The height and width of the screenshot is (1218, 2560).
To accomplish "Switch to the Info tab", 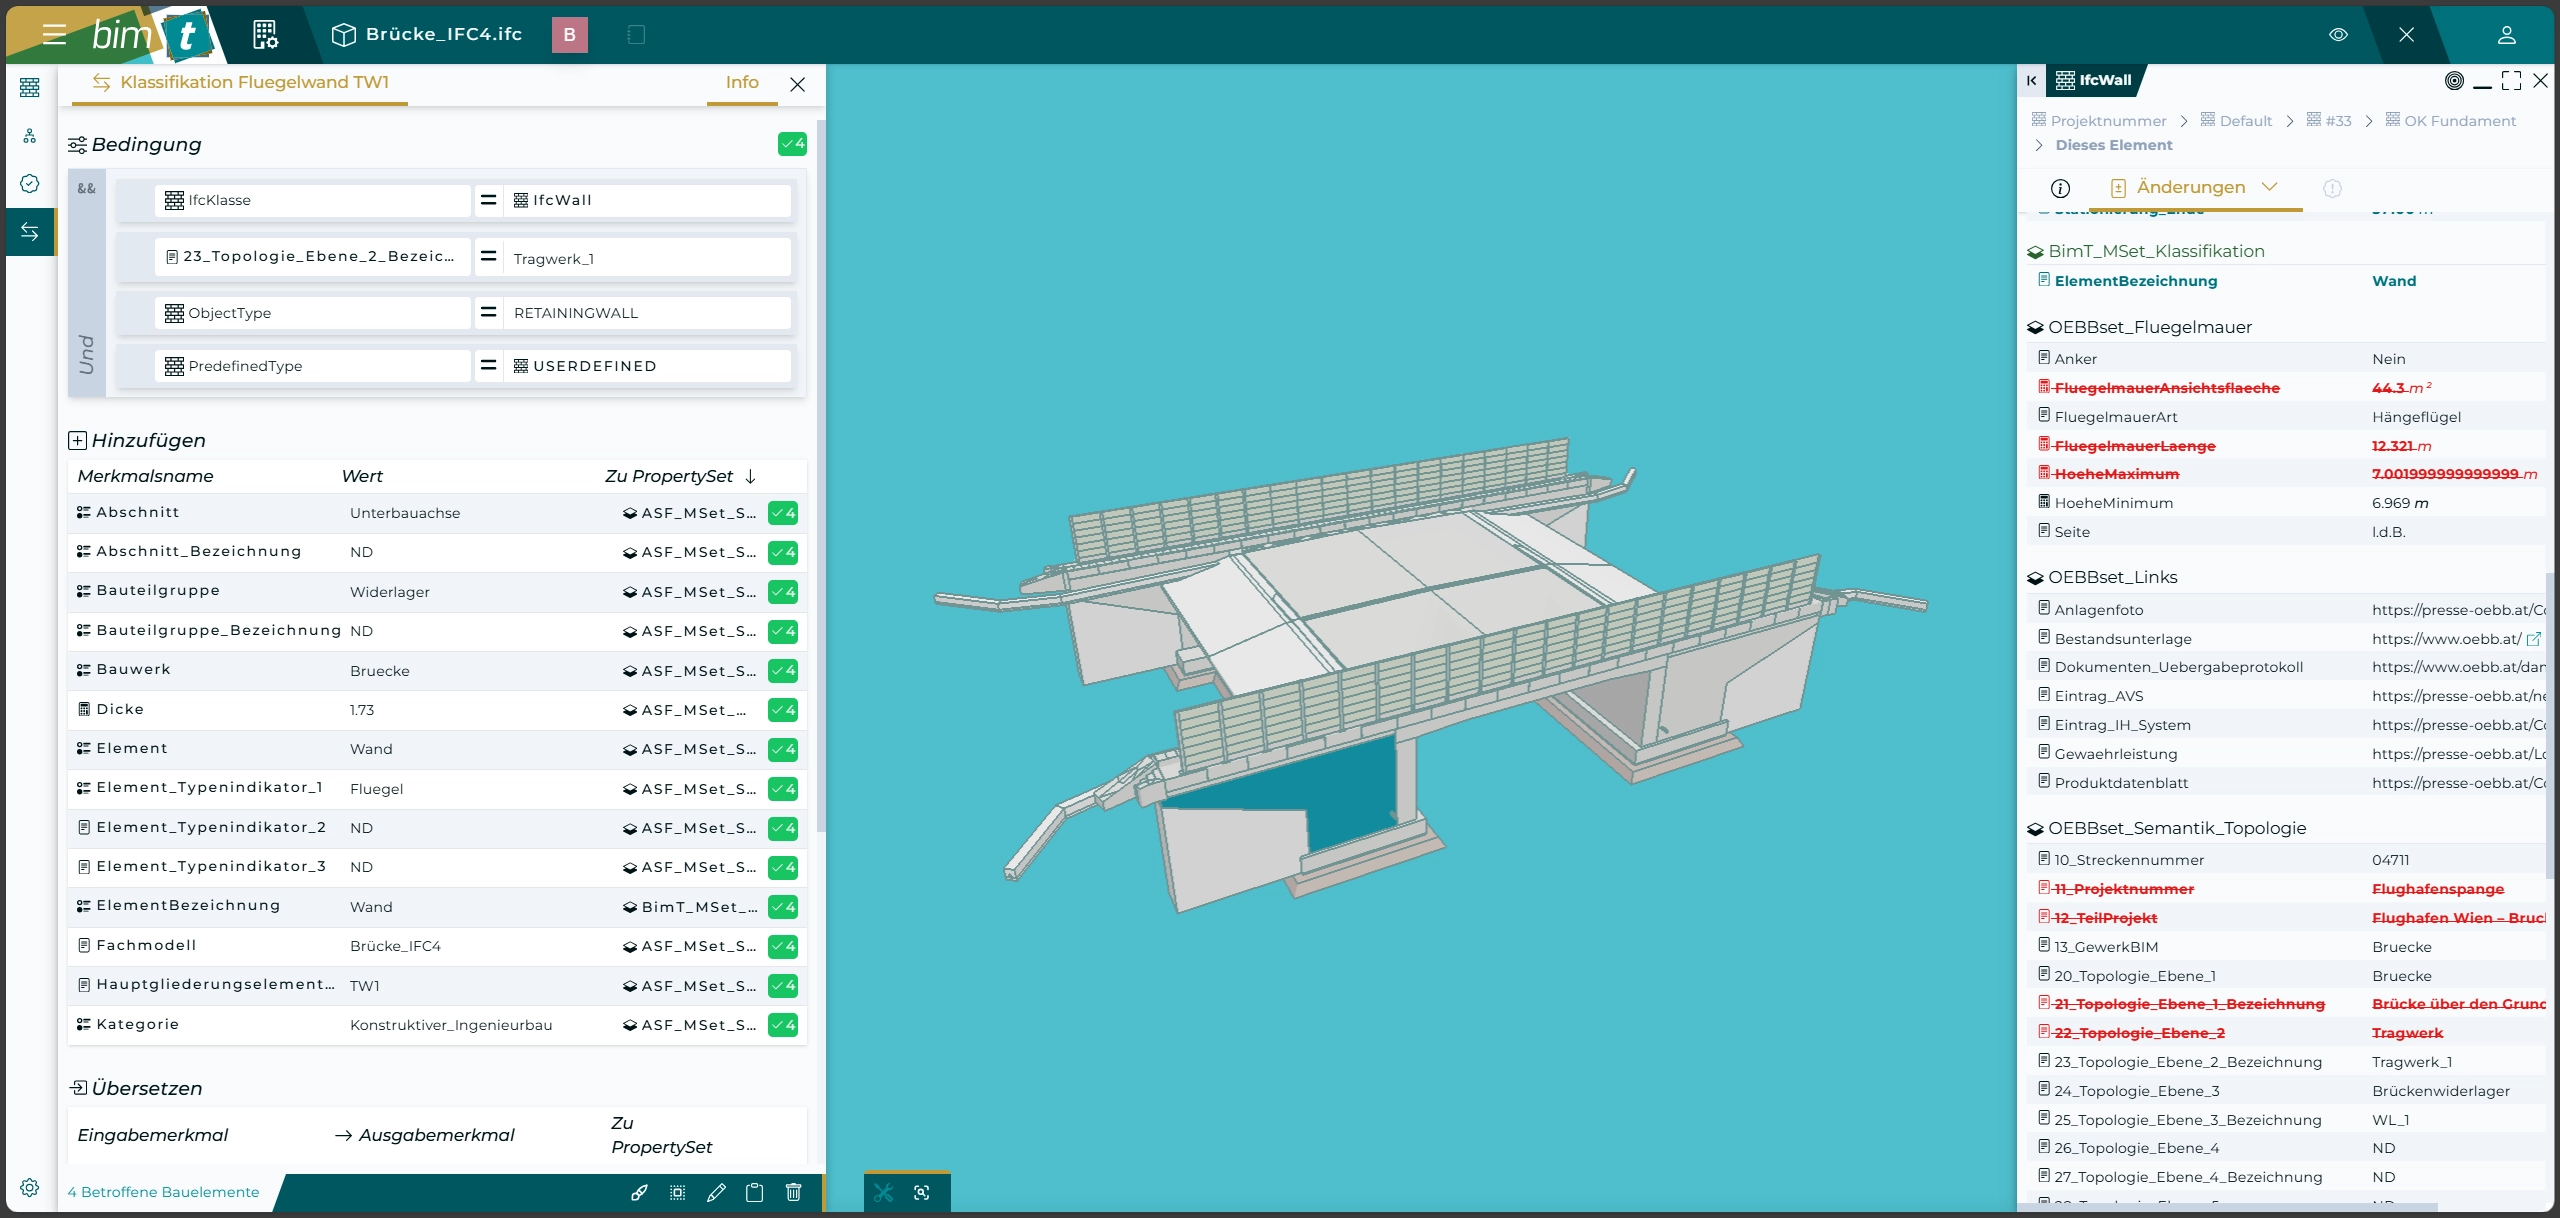I will (742, 82).
